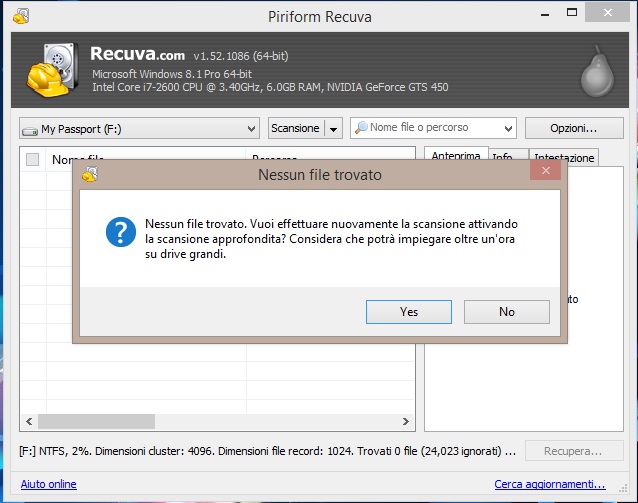Toggle the select-all checkbox in the file list header
Viewport: 638px width, 503px height.
pos(33,159)
